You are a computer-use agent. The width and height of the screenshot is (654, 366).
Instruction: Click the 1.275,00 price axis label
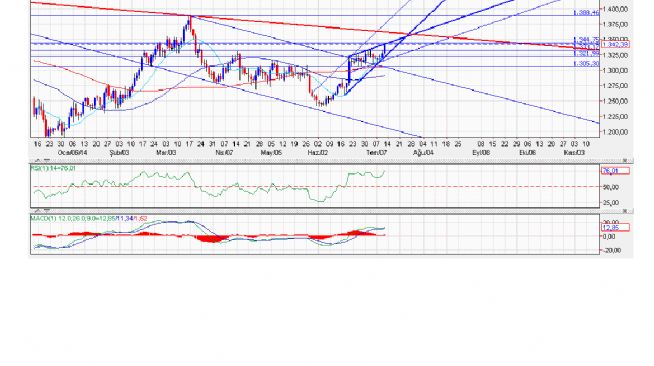[616, 86]
